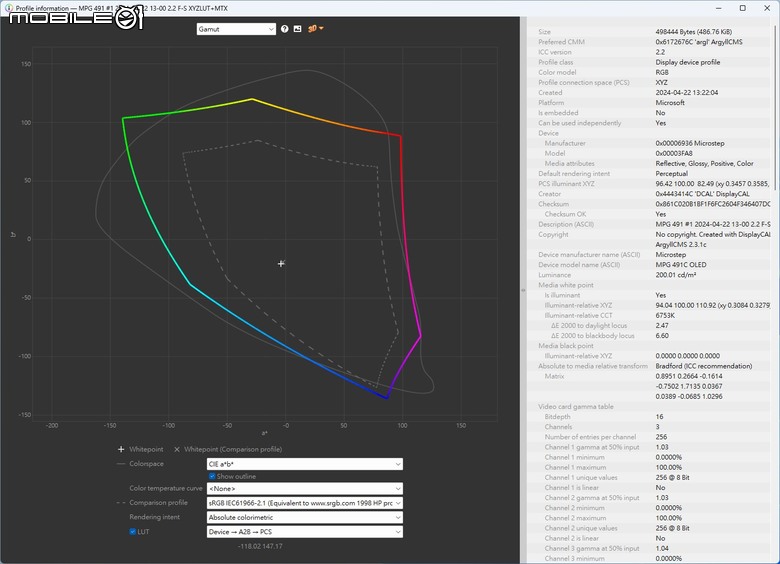Screen dimensions: 780x564
Task: Click the splitter handle between graph and info panels
Action: (523, 291)
